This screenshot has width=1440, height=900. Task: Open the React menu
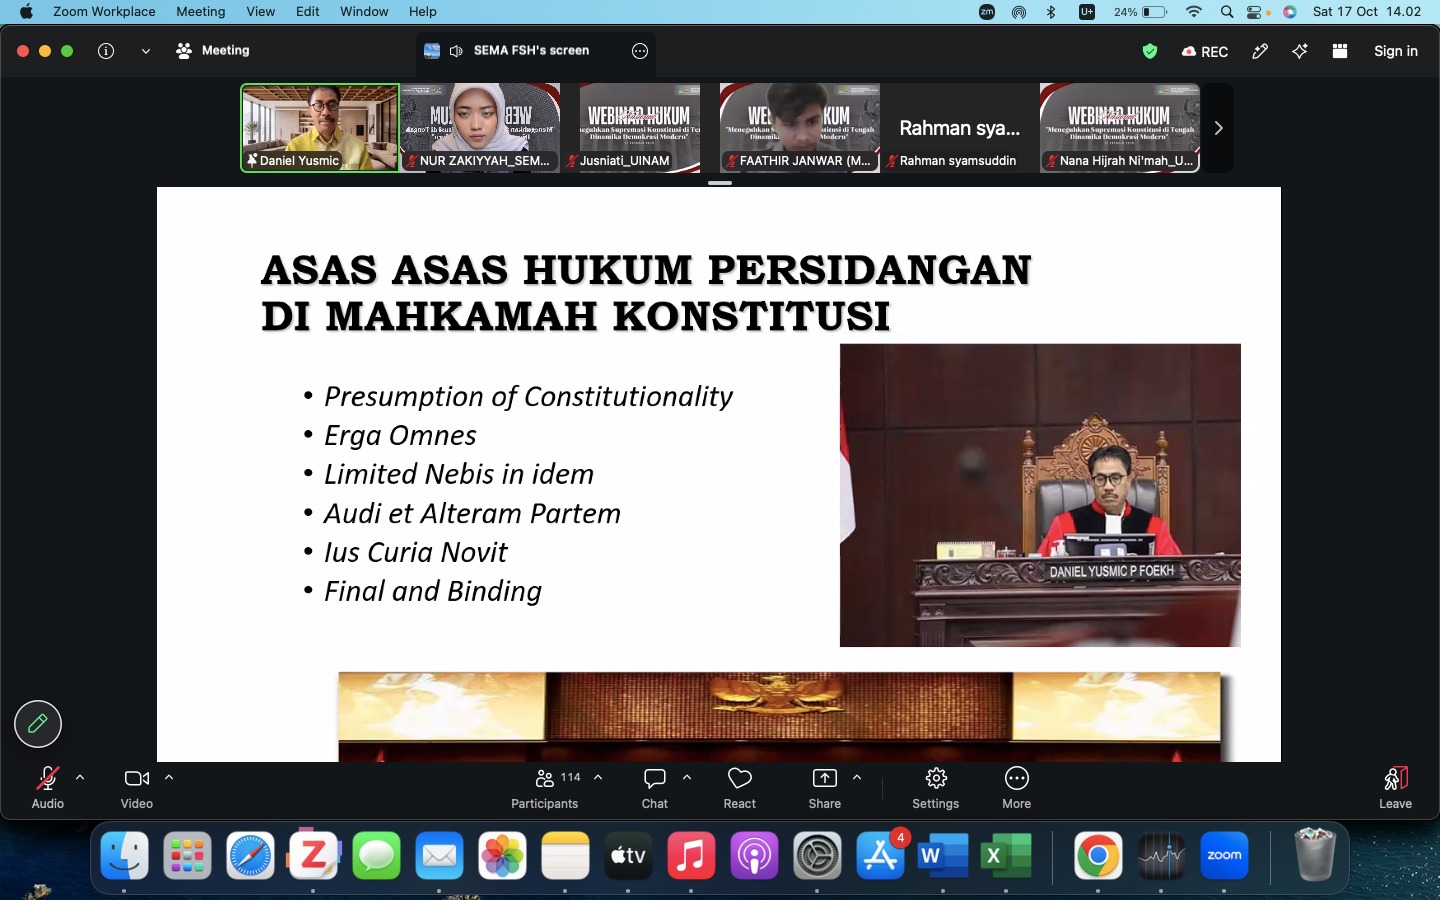(740, 789)
